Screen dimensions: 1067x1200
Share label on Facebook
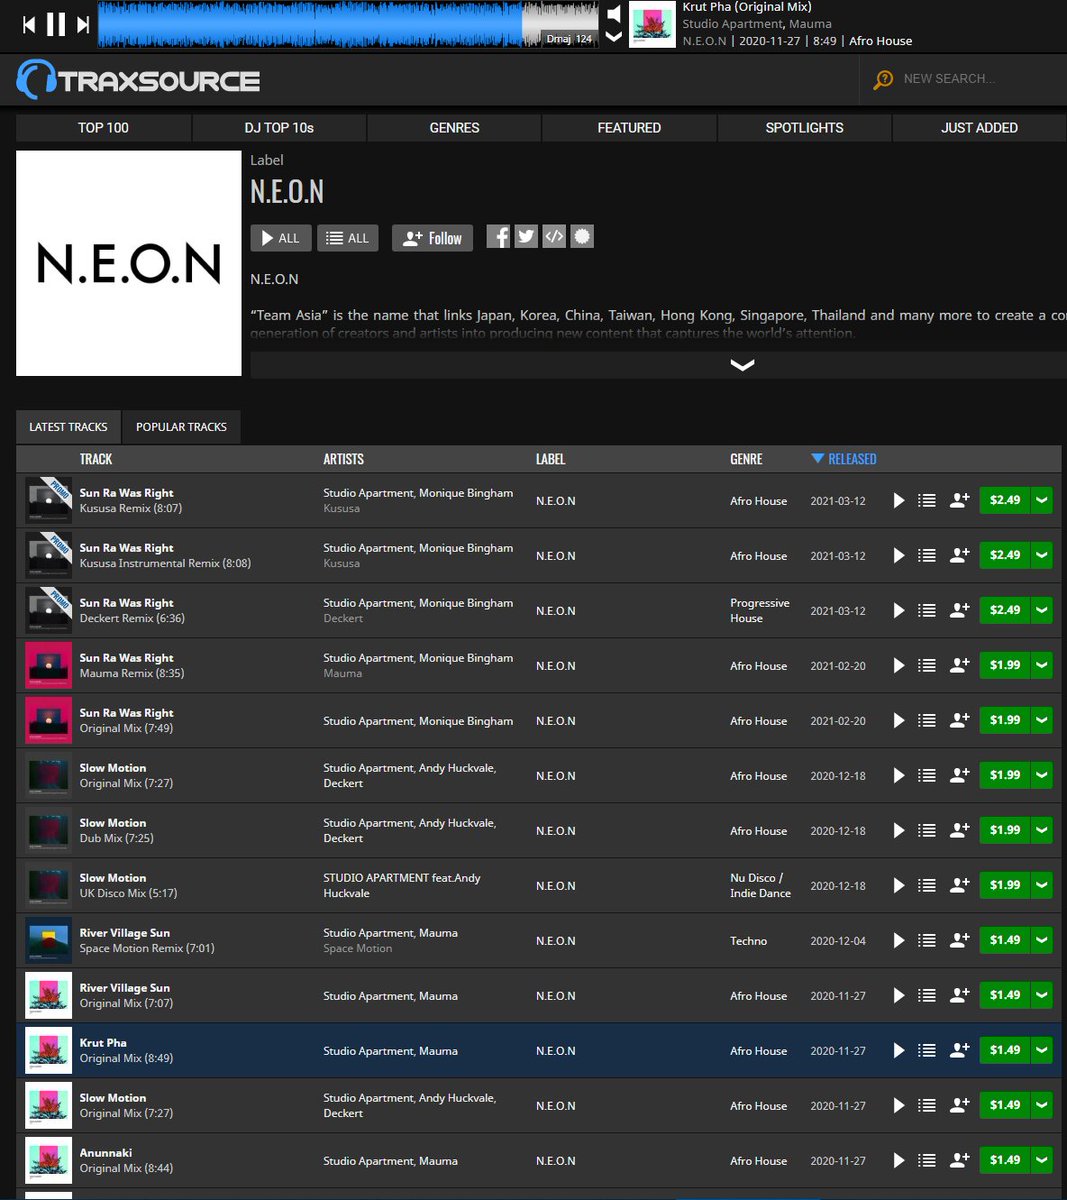click(x=498, y=236)
